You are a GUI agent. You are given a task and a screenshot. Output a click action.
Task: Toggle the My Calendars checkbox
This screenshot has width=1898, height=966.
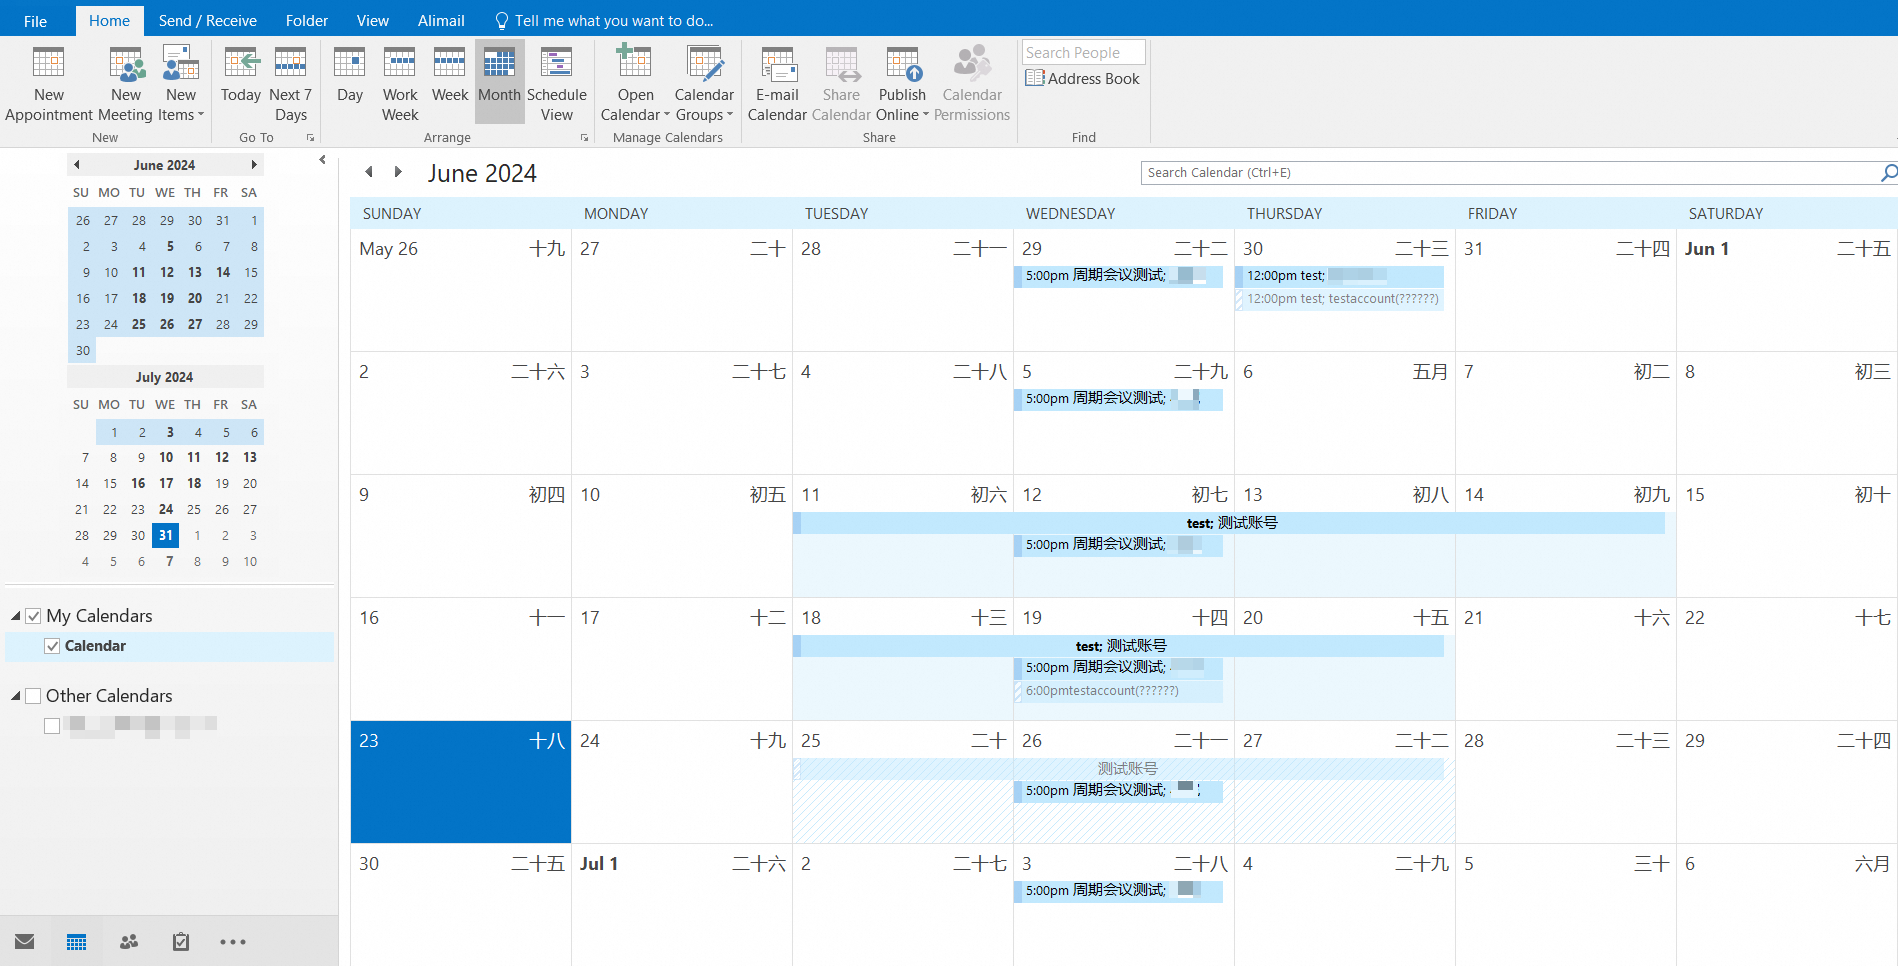coord(33,616)
